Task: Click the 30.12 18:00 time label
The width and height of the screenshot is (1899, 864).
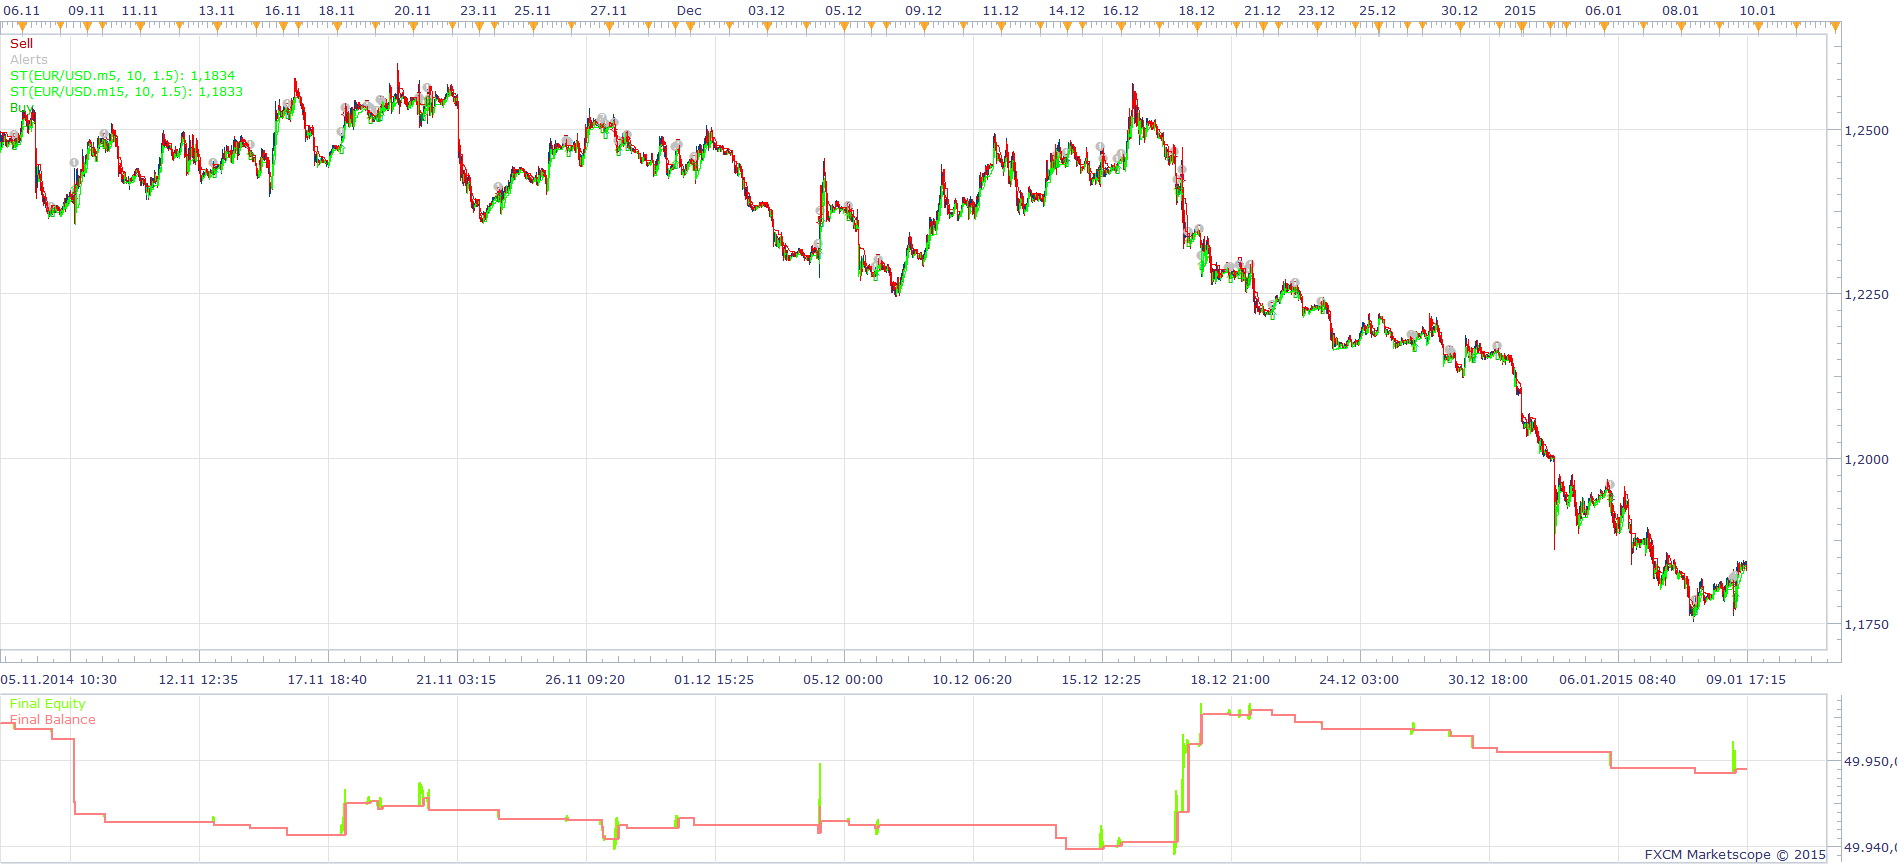Action: pos(1488,680)
